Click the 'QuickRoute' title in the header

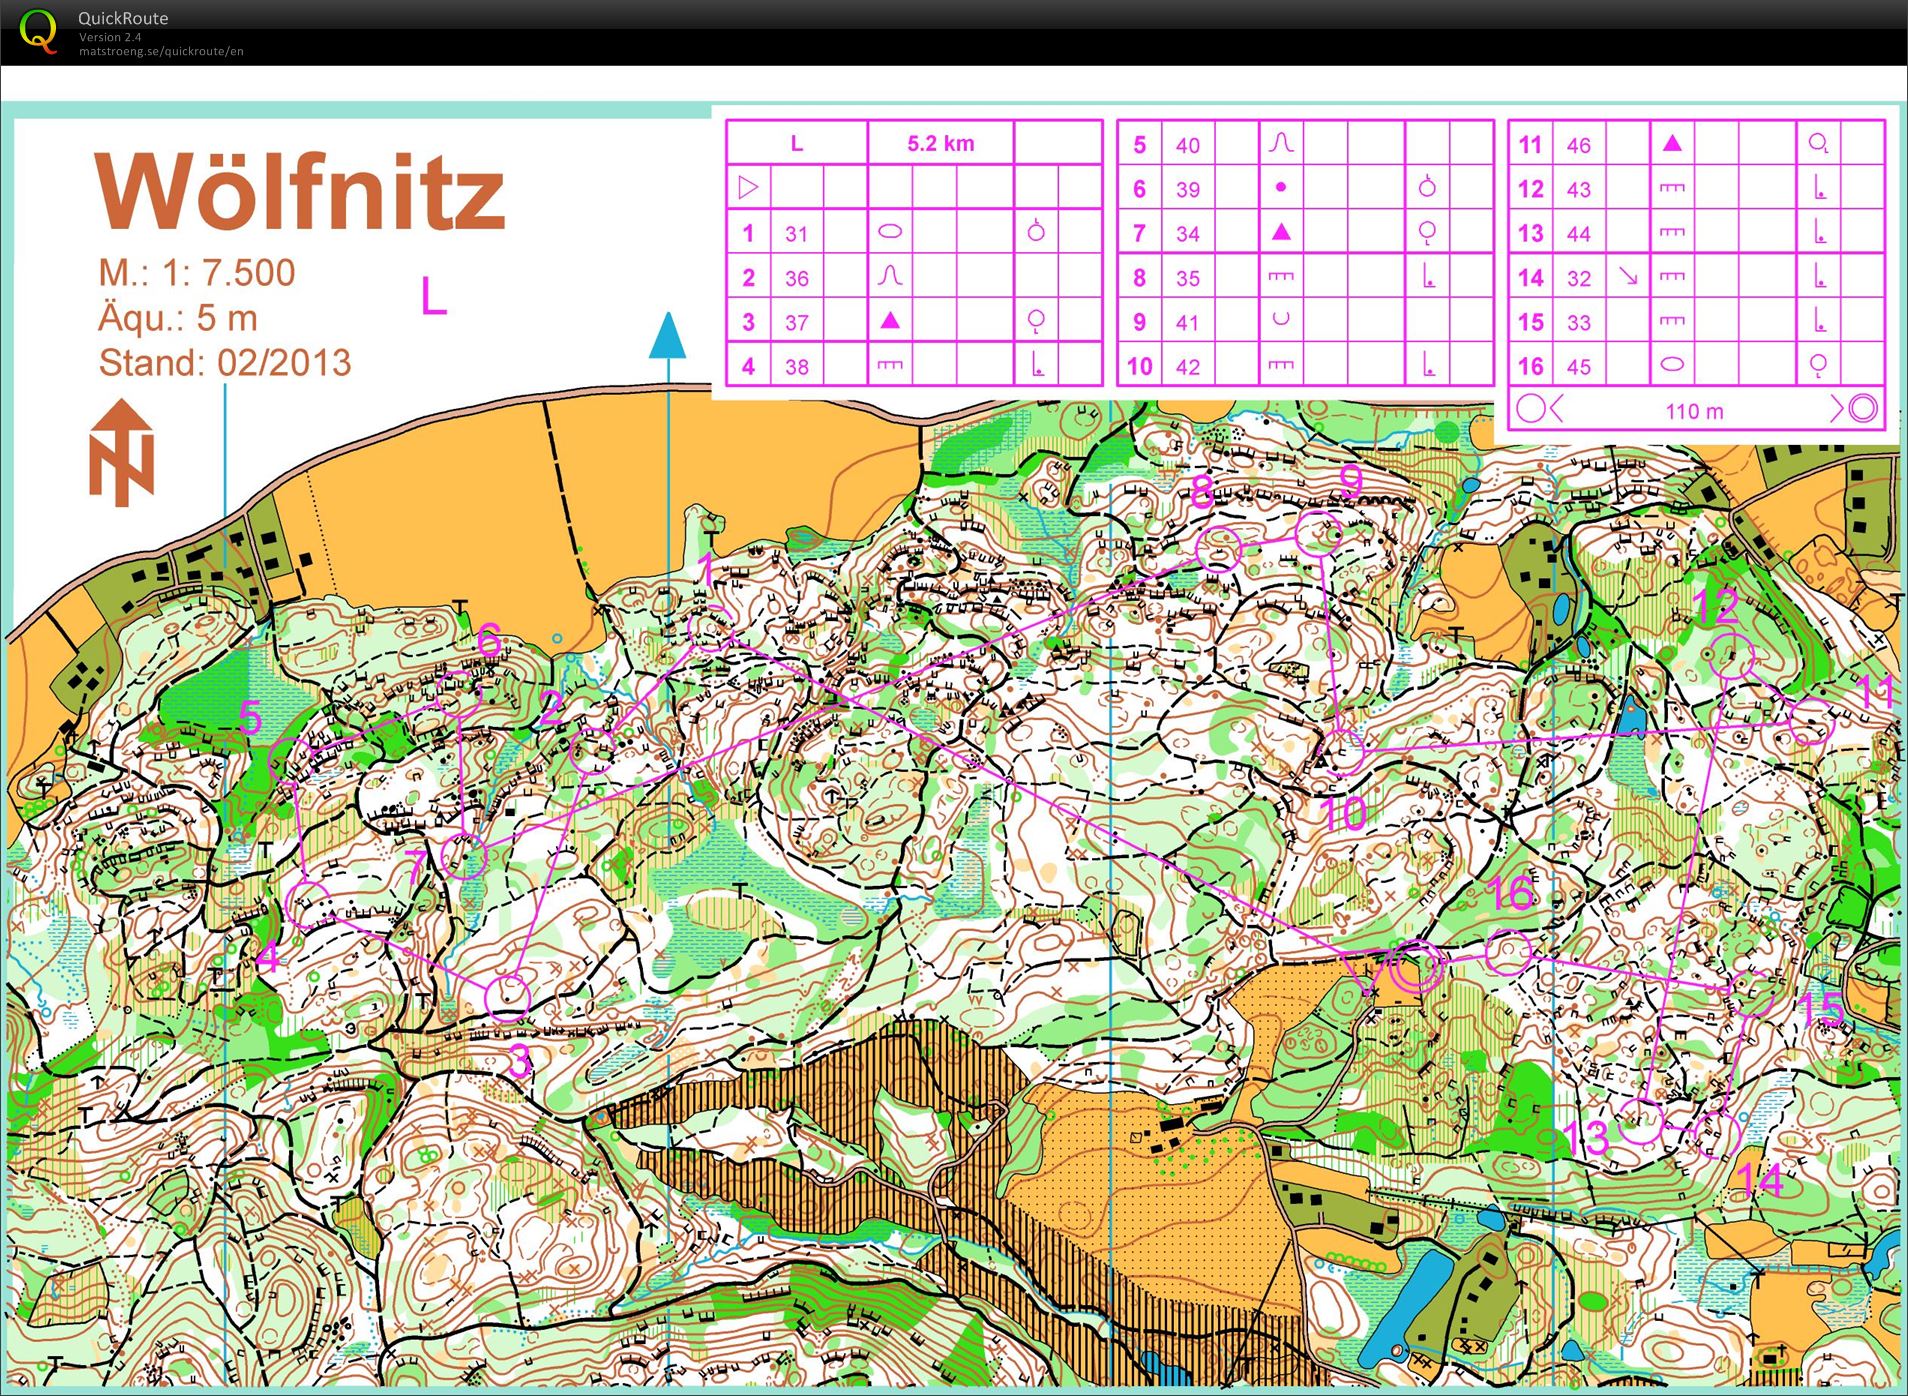(123, 18)
